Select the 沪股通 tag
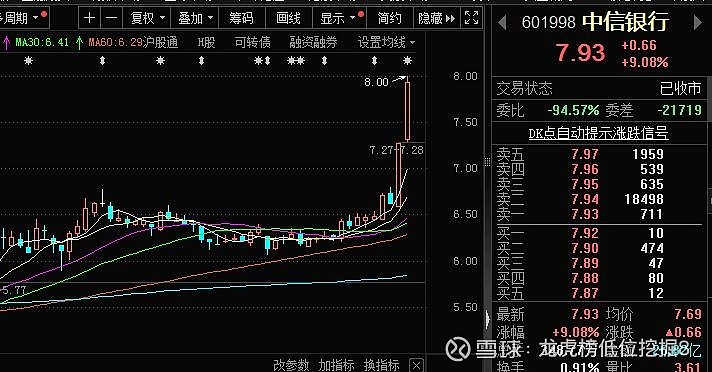 point(160,43)
